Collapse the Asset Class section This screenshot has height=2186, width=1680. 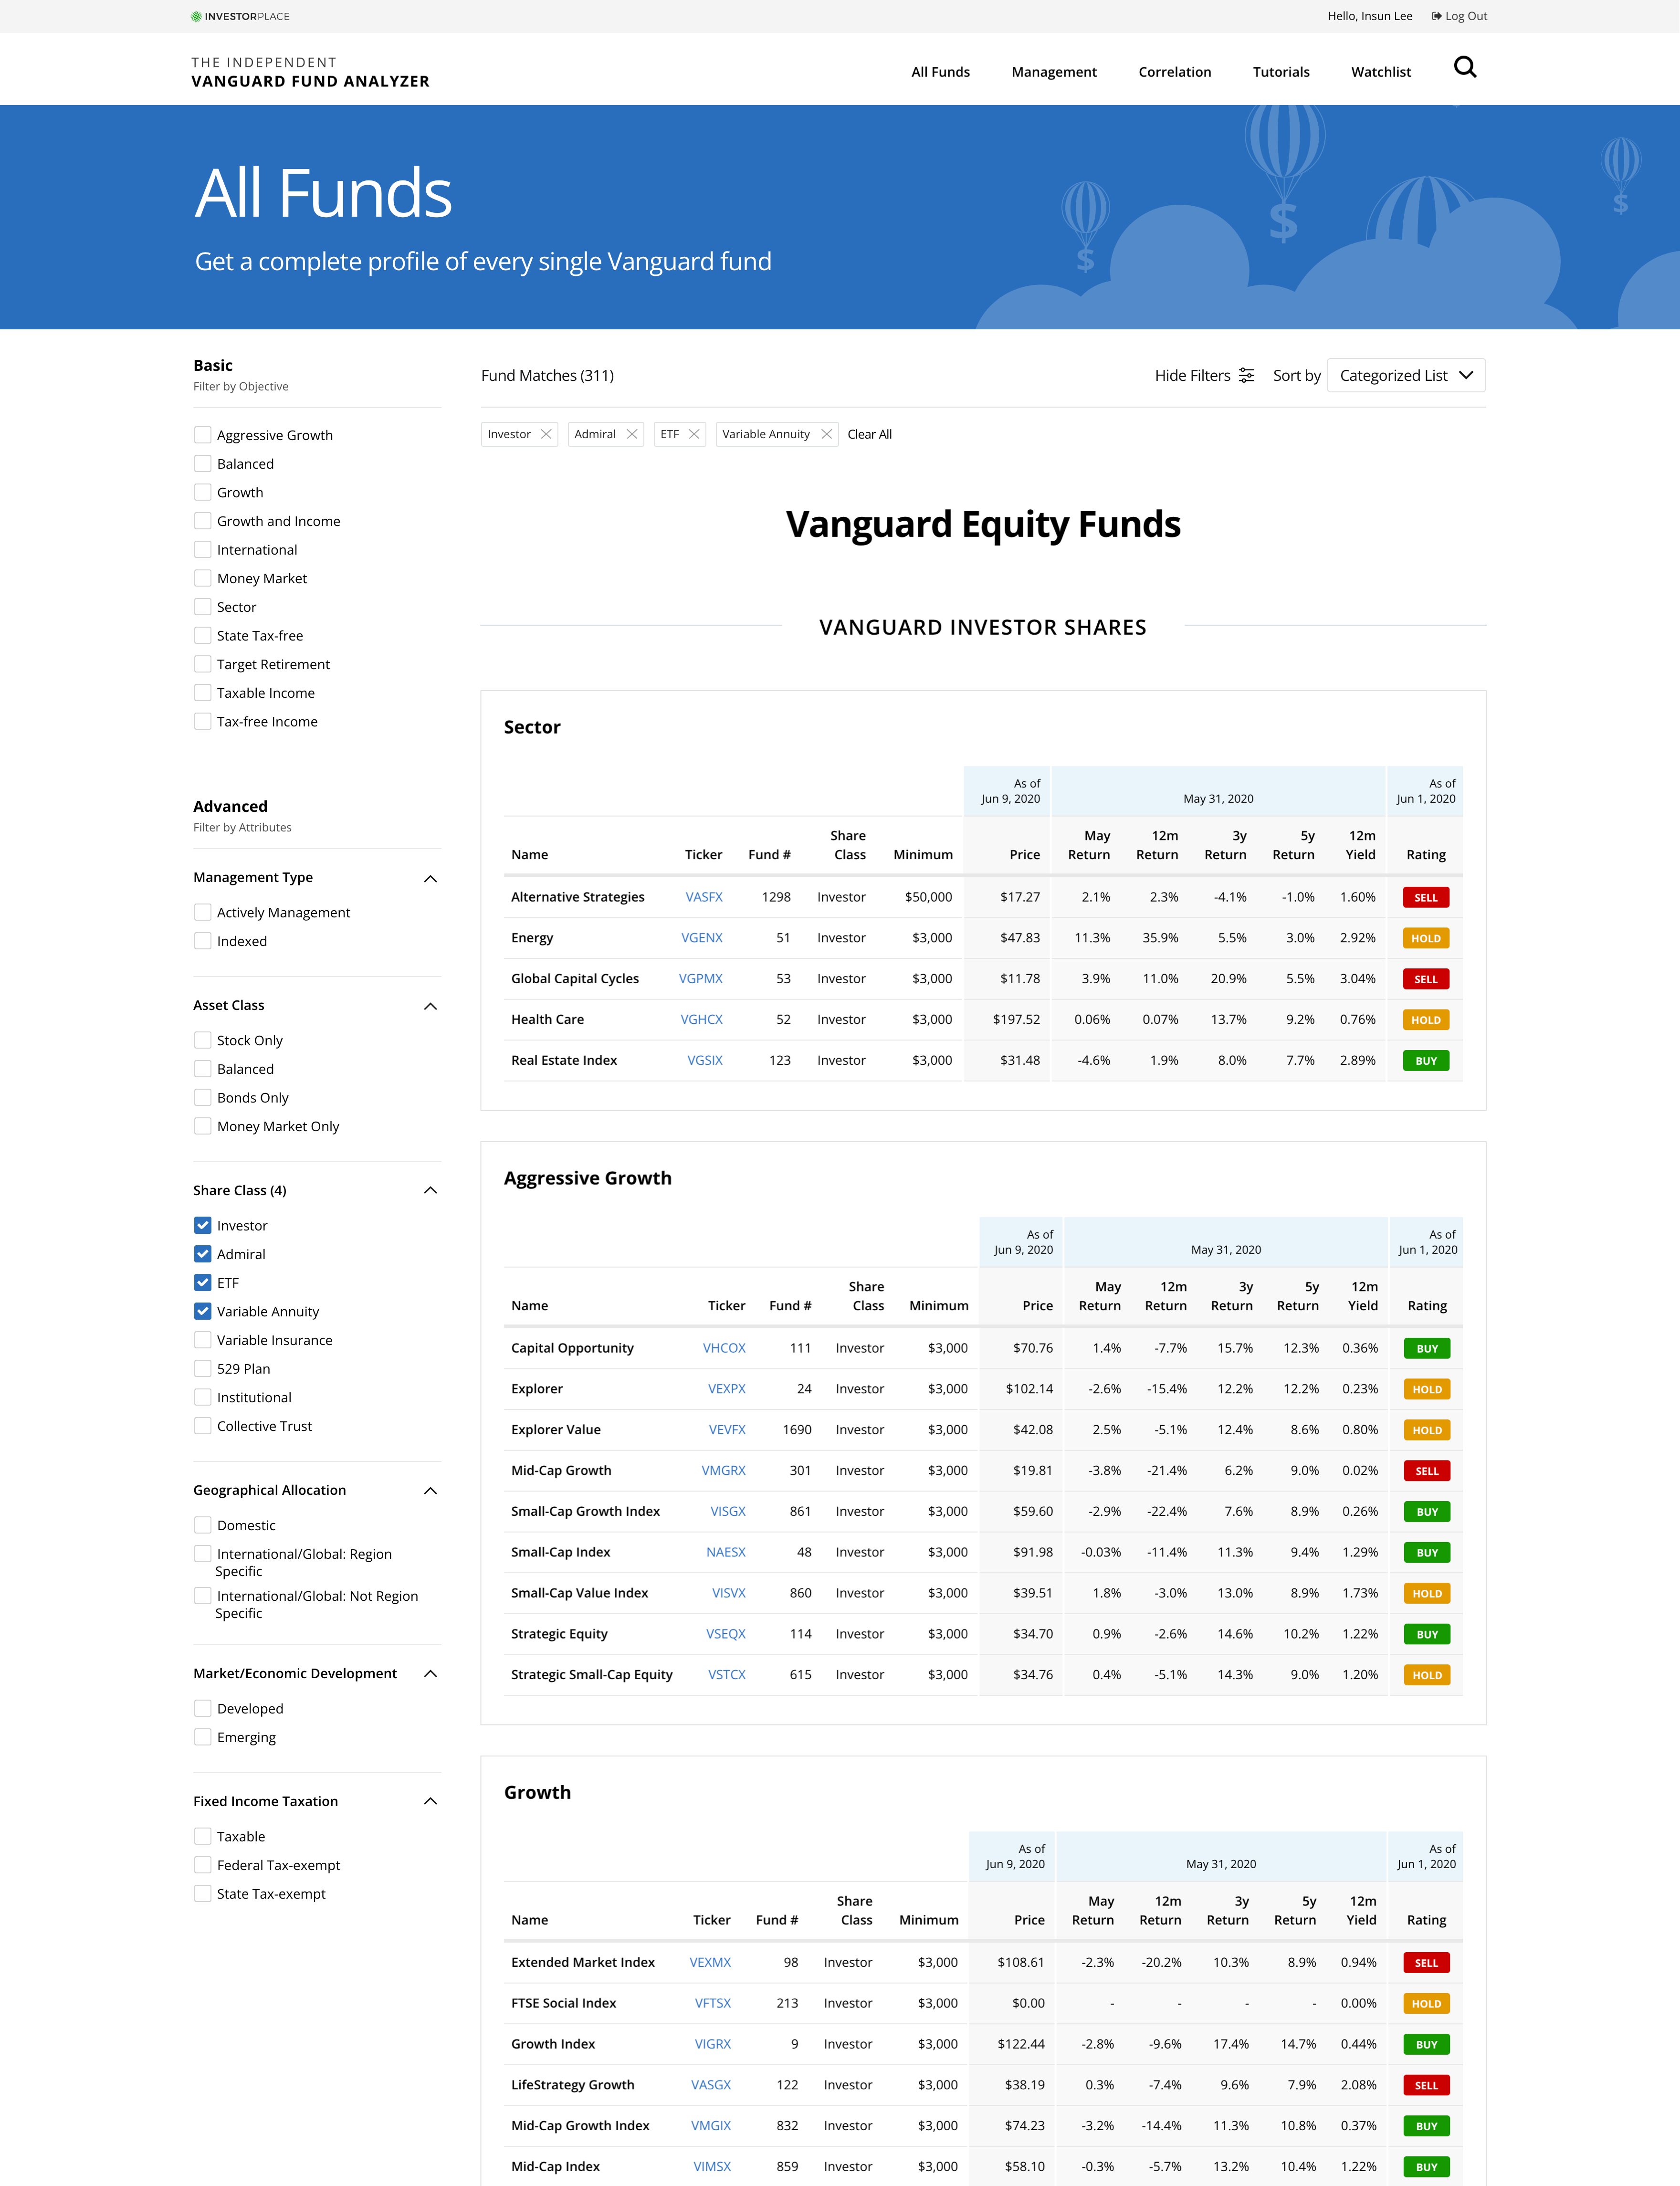[430, 1006]
